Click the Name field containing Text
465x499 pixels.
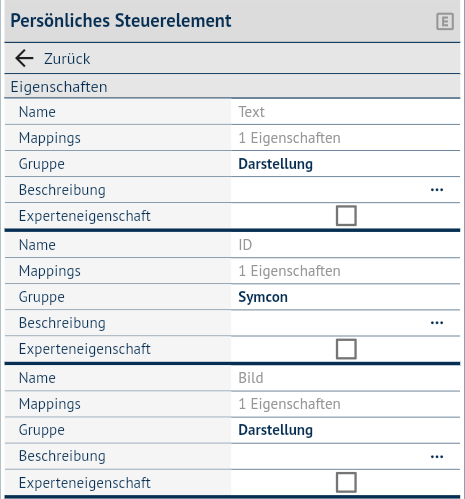click(345, 112)
